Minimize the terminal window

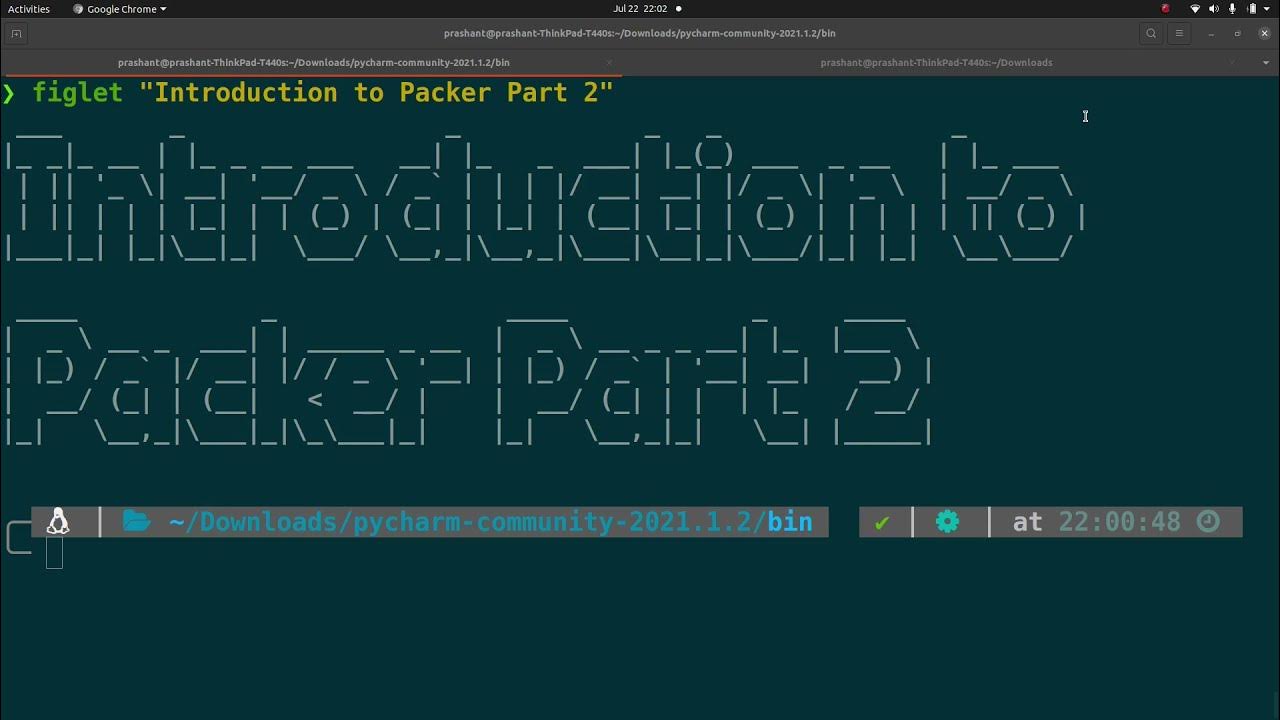coord(1211,33)
